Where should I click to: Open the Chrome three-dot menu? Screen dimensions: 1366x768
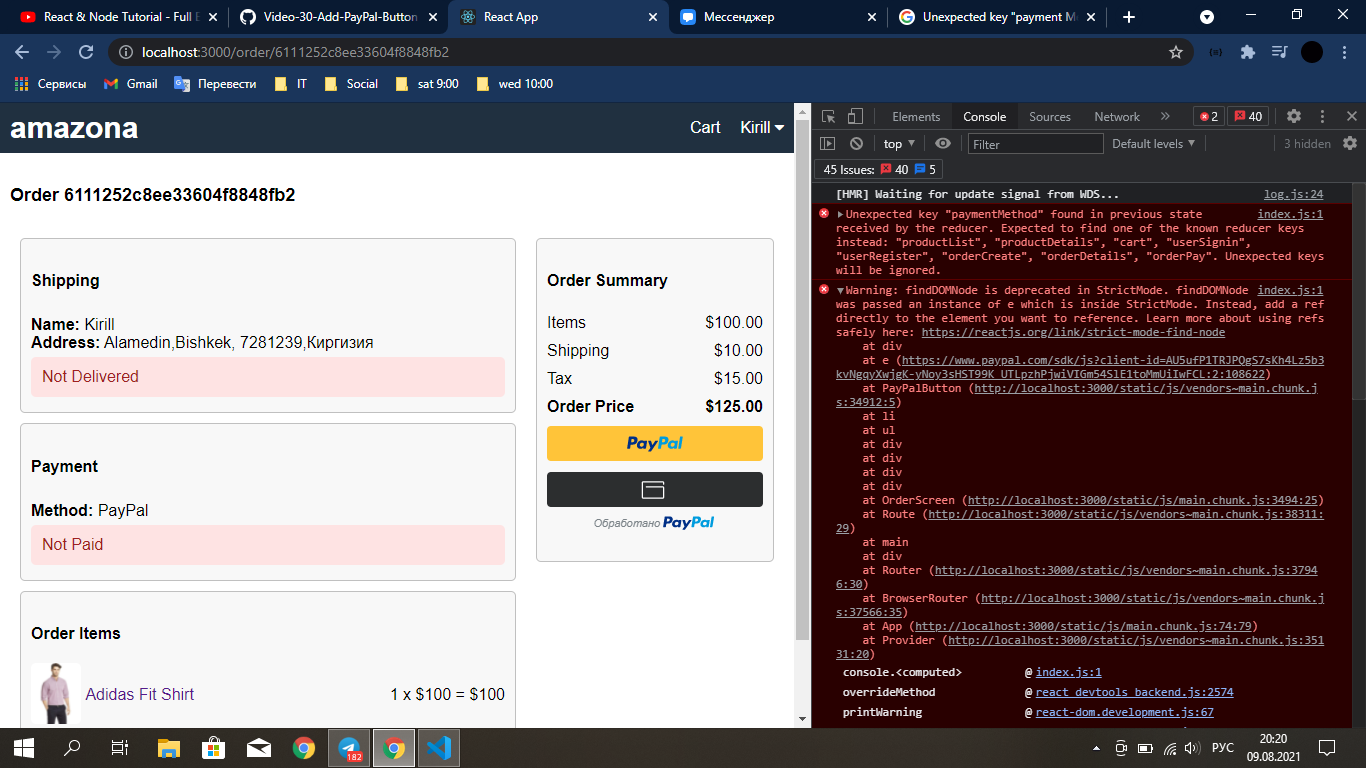[1343, 52]
